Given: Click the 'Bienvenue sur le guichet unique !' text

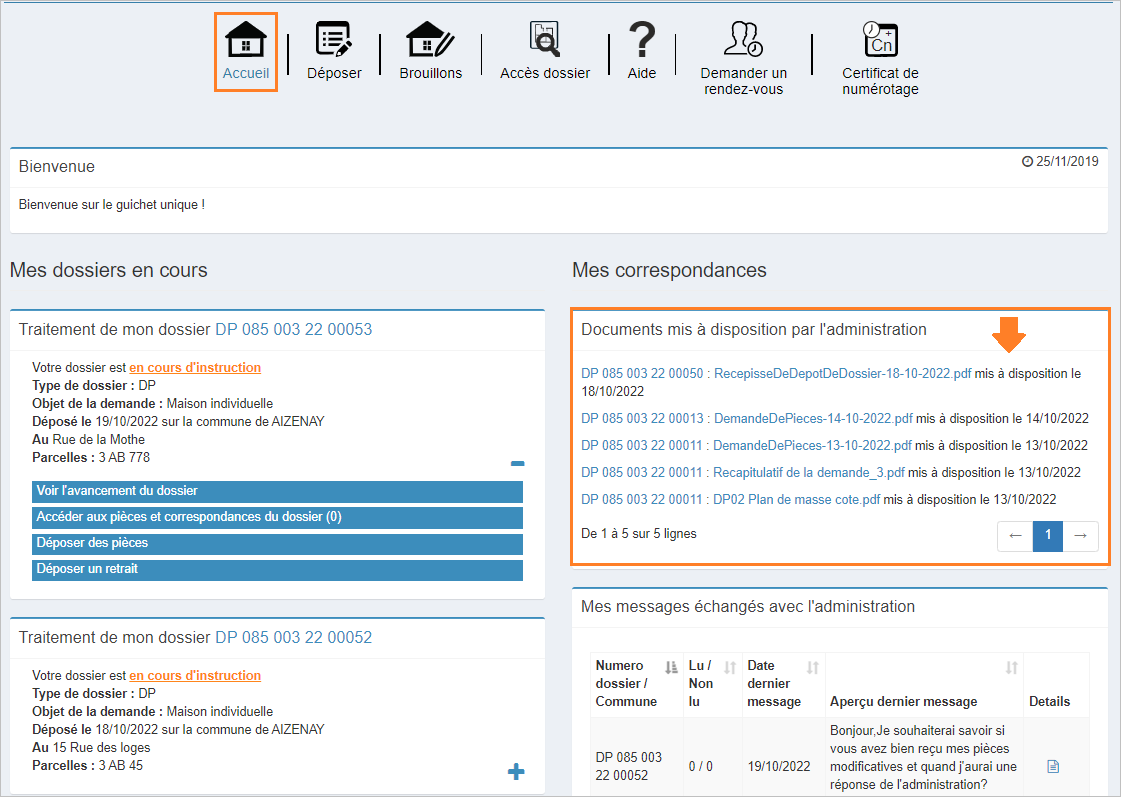Looking at the screenshot, I should click(x=112, y=205).
